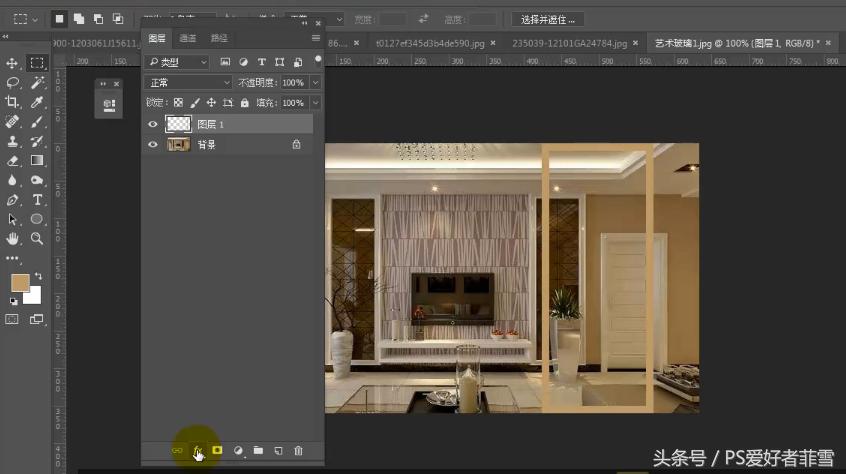Select the Rectangular Marquee tool
Screen dimensions: 846x474
[37, 63]
